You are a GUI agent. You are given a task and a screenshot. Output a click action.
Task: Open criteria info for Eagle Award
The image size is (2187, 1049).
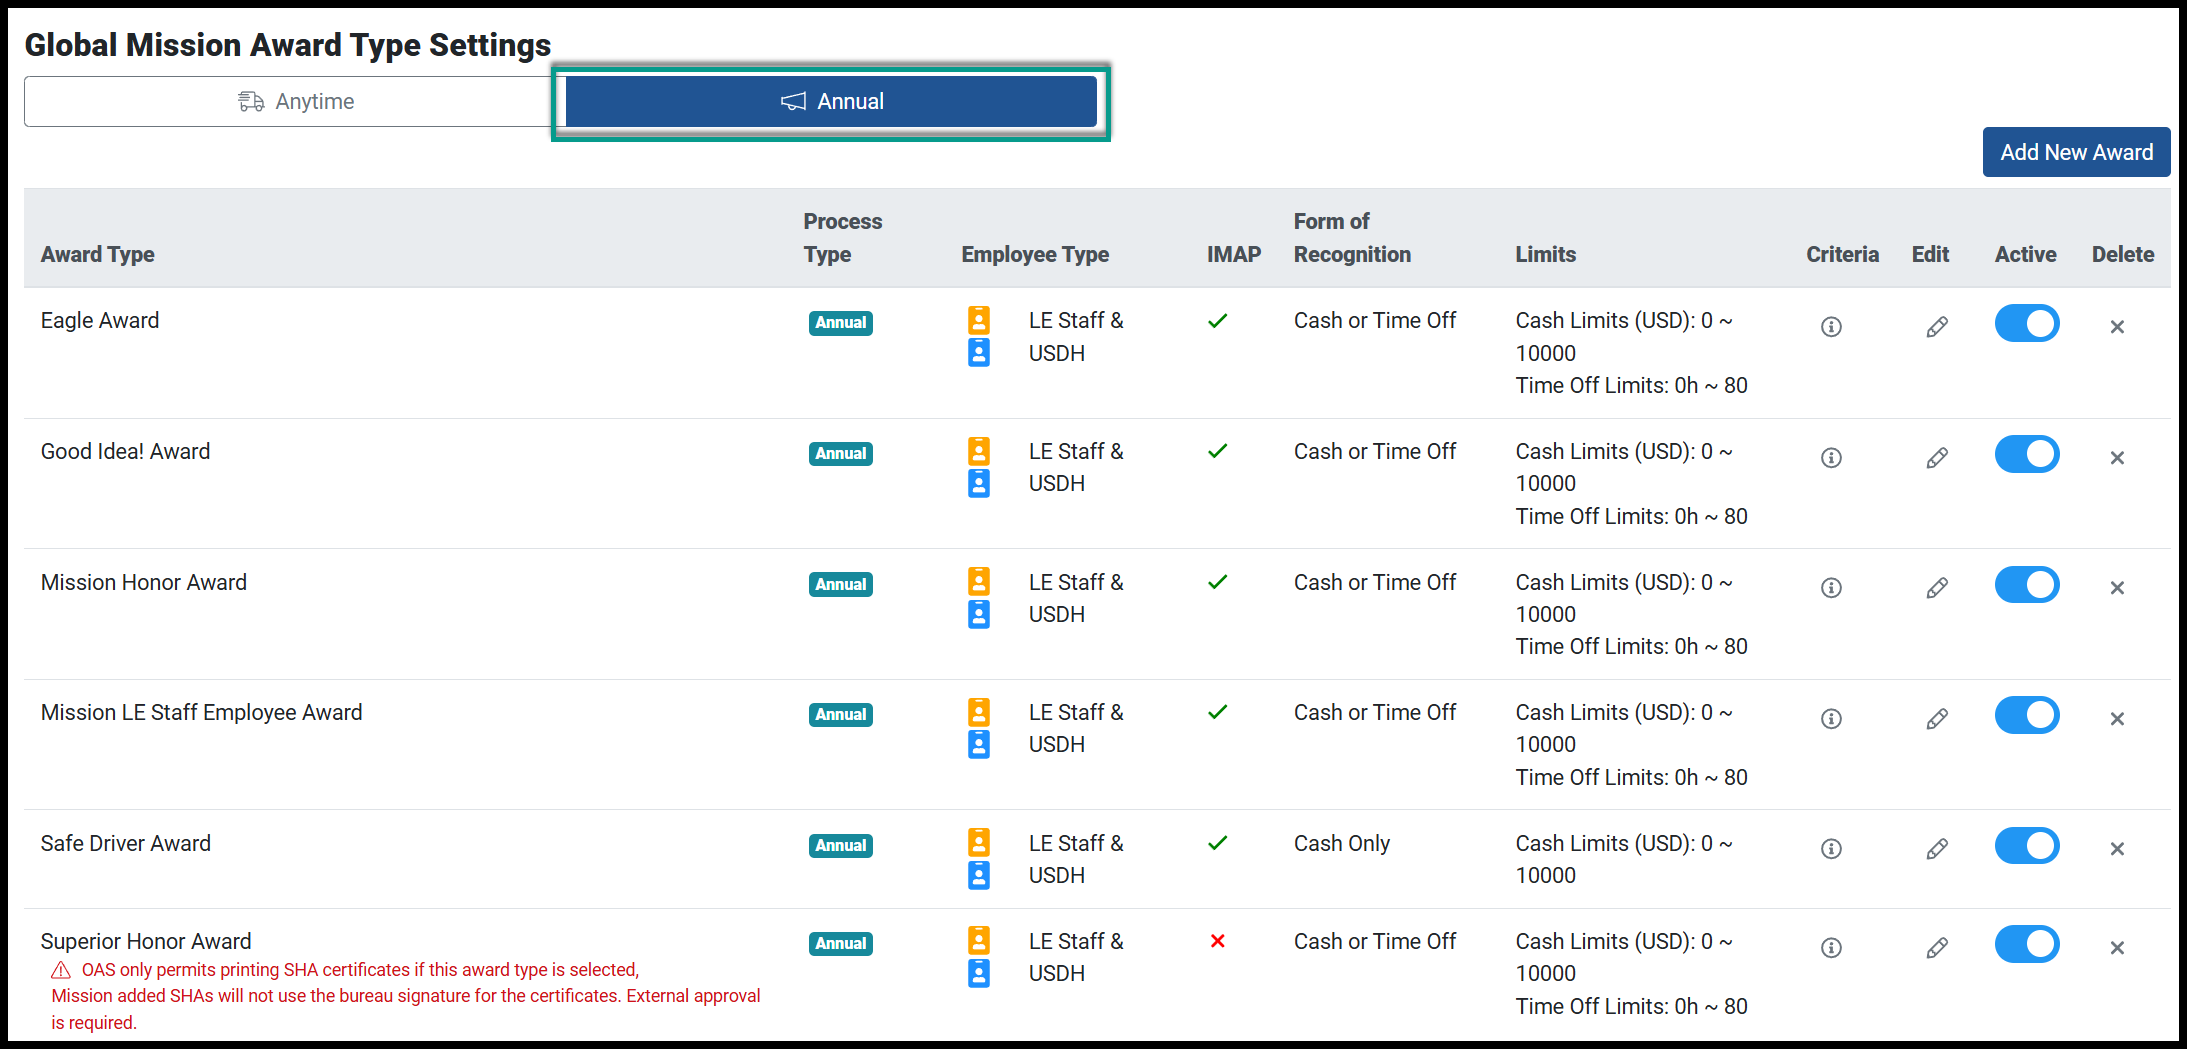pyautogui.click(x=1831, y=327)
